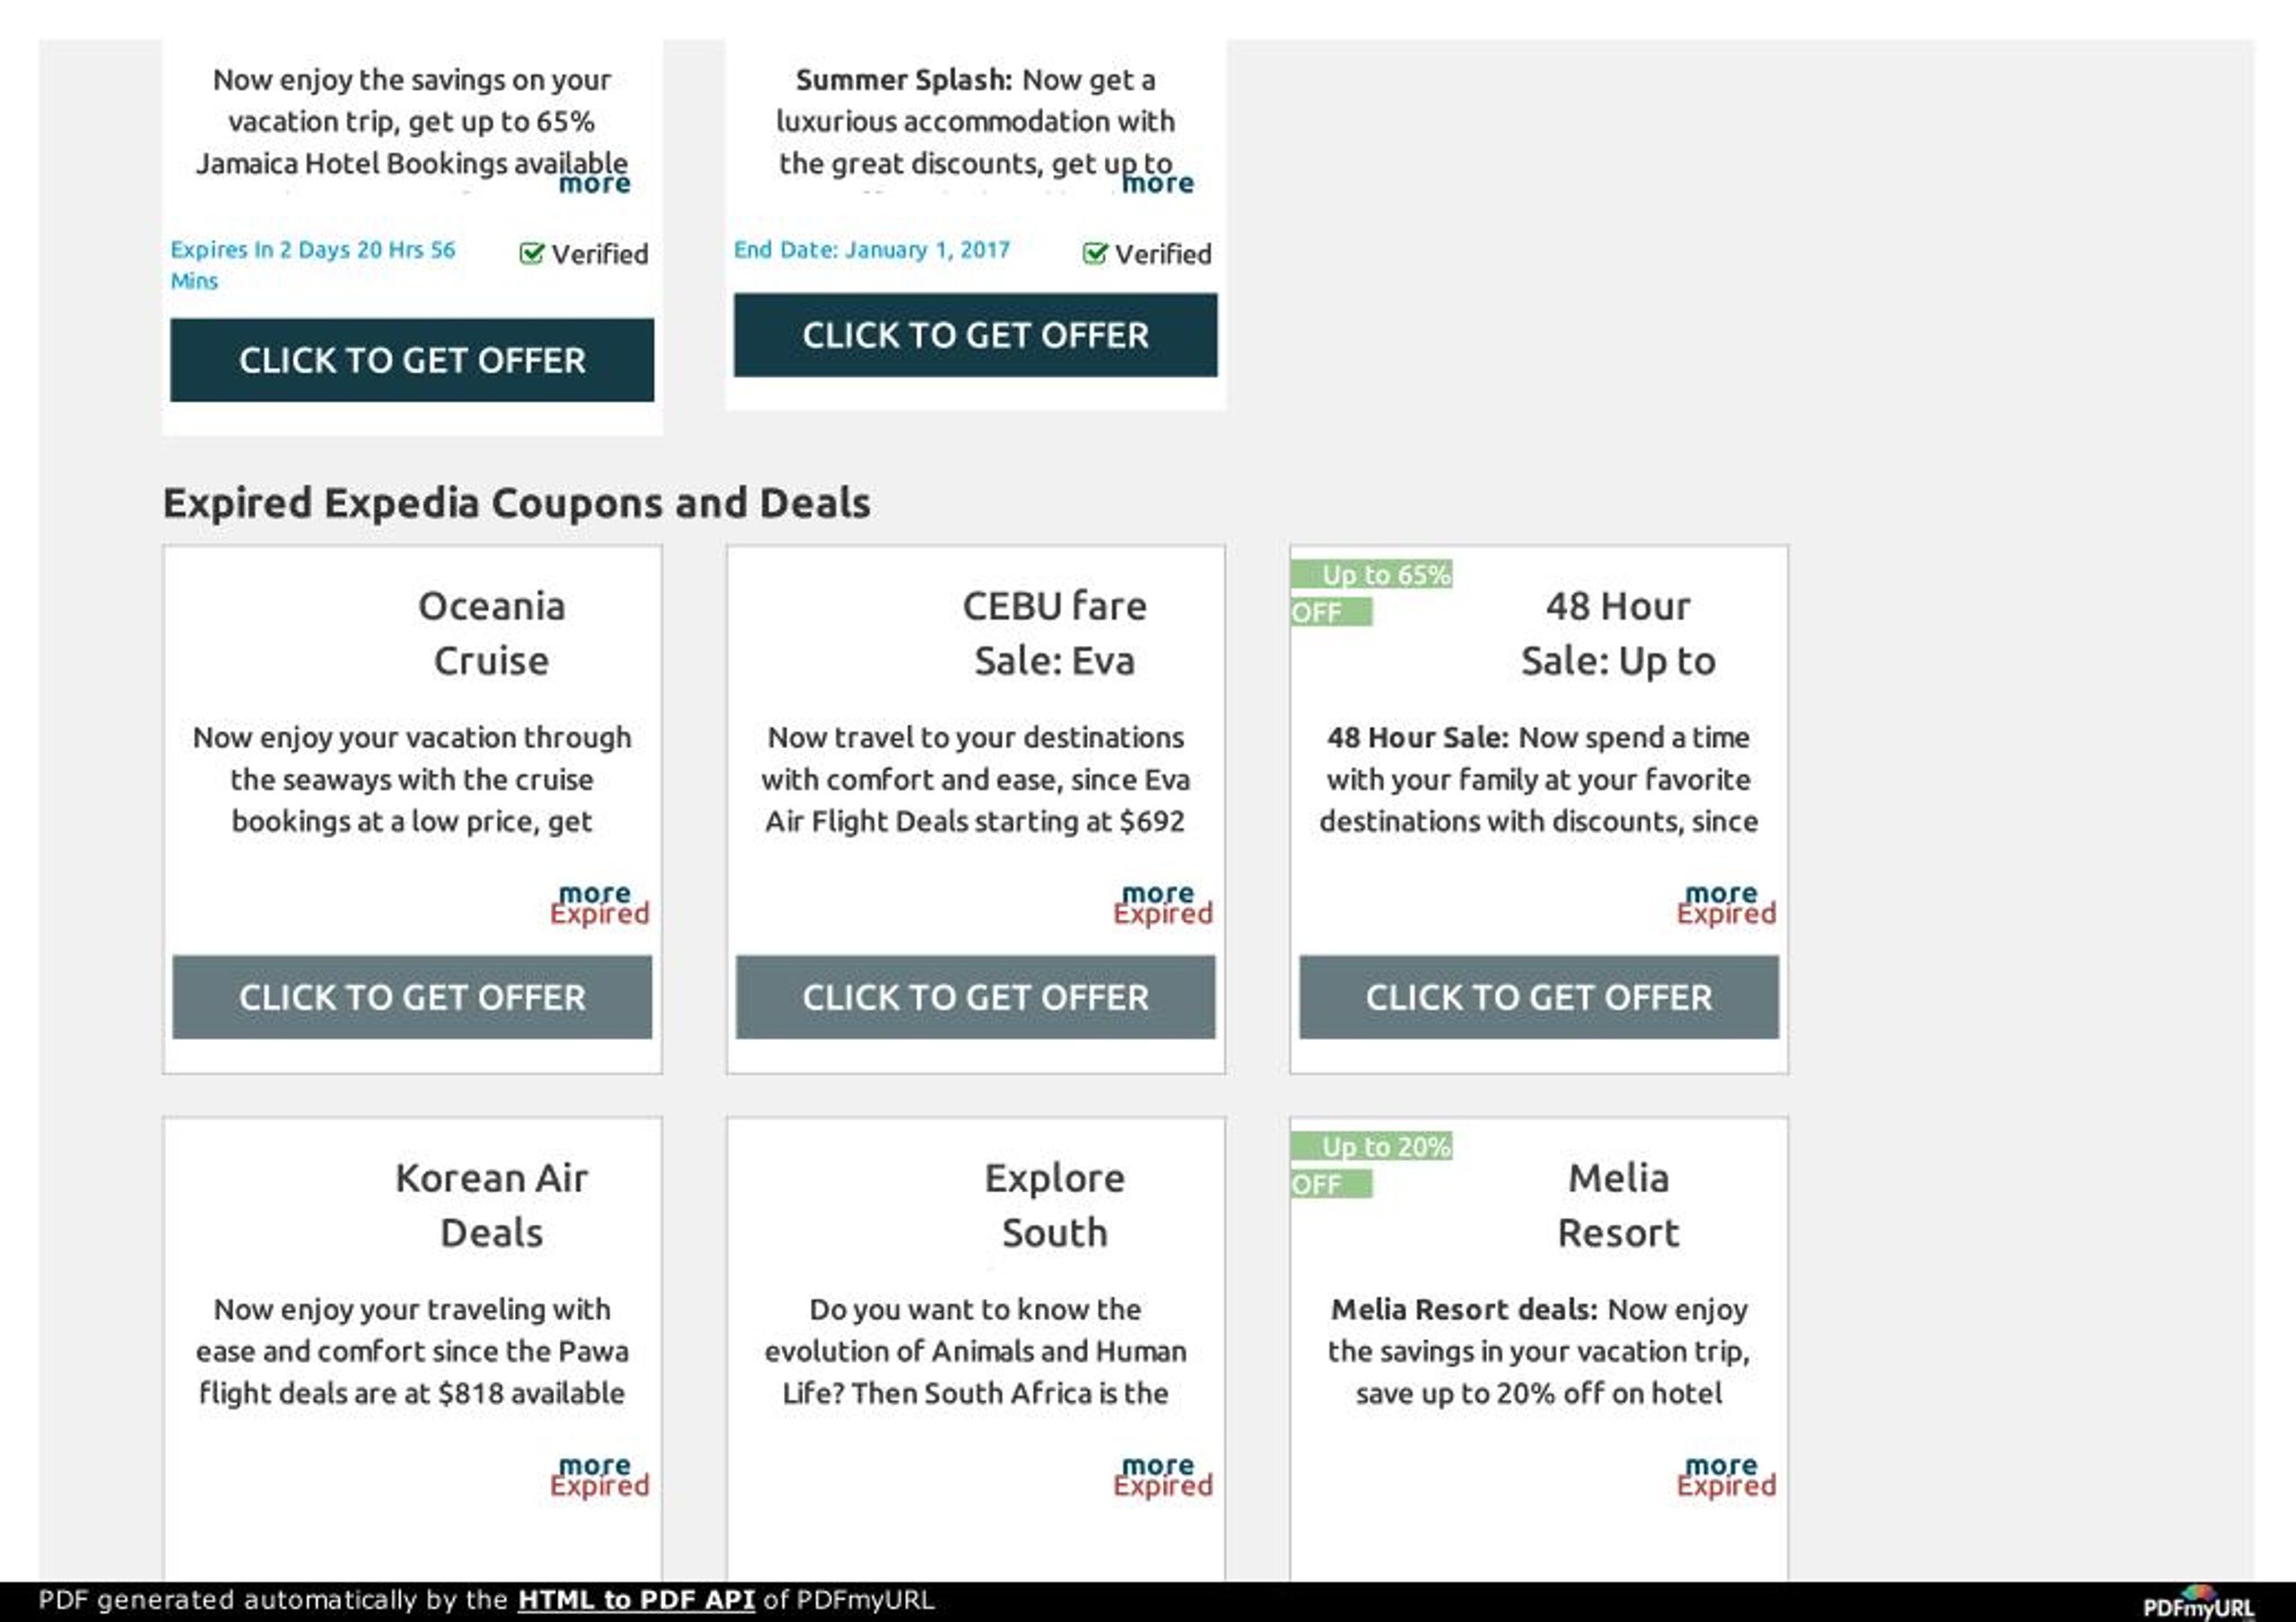Screen dimensions: 2296x1622
Task: Click bold '48 Hour Sale:' description text
Action: tap(1418, 738)
